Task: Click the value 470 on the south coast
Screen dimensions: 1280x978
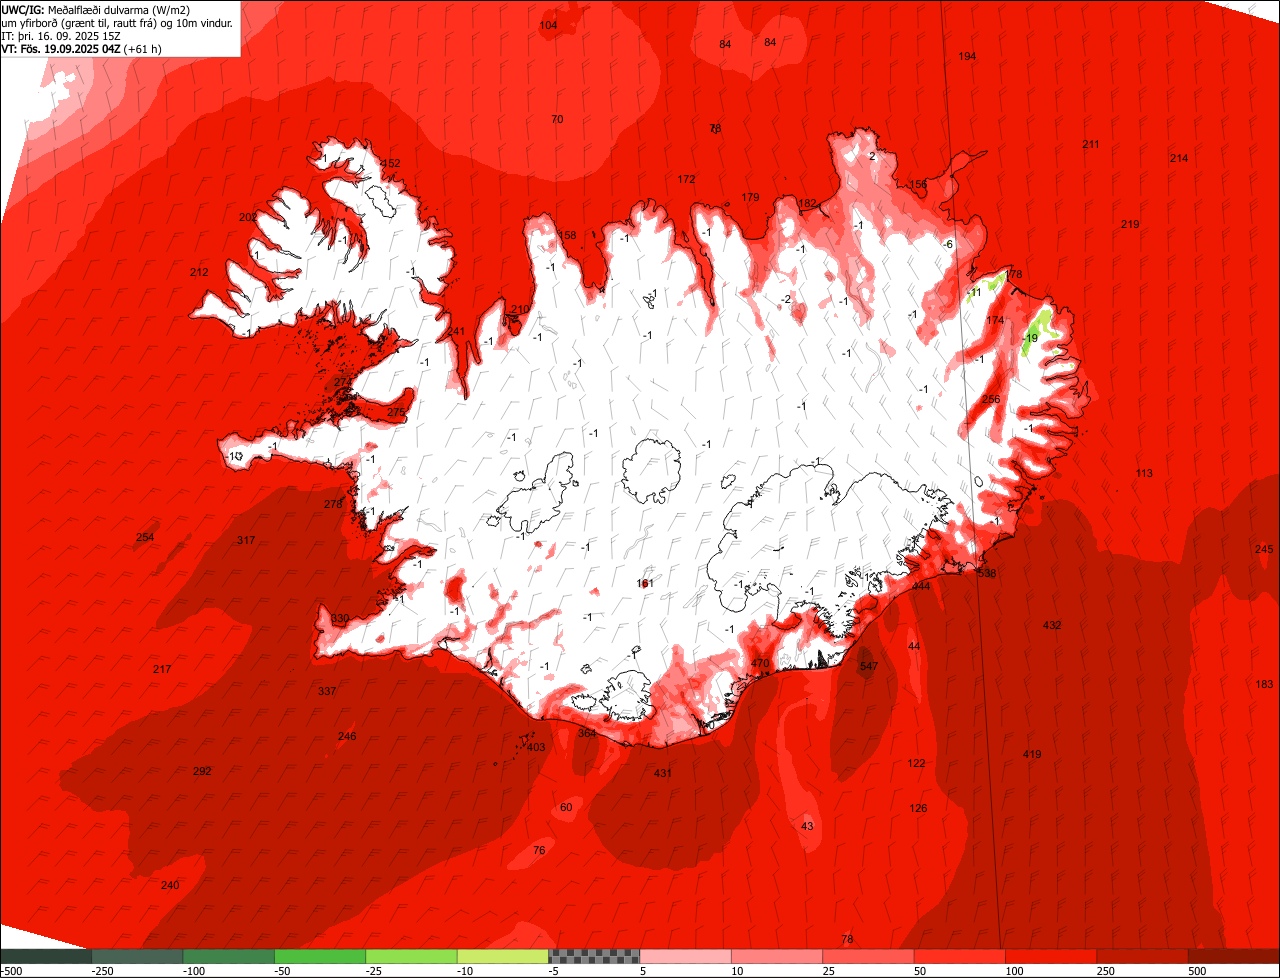Action: [760, 664]
